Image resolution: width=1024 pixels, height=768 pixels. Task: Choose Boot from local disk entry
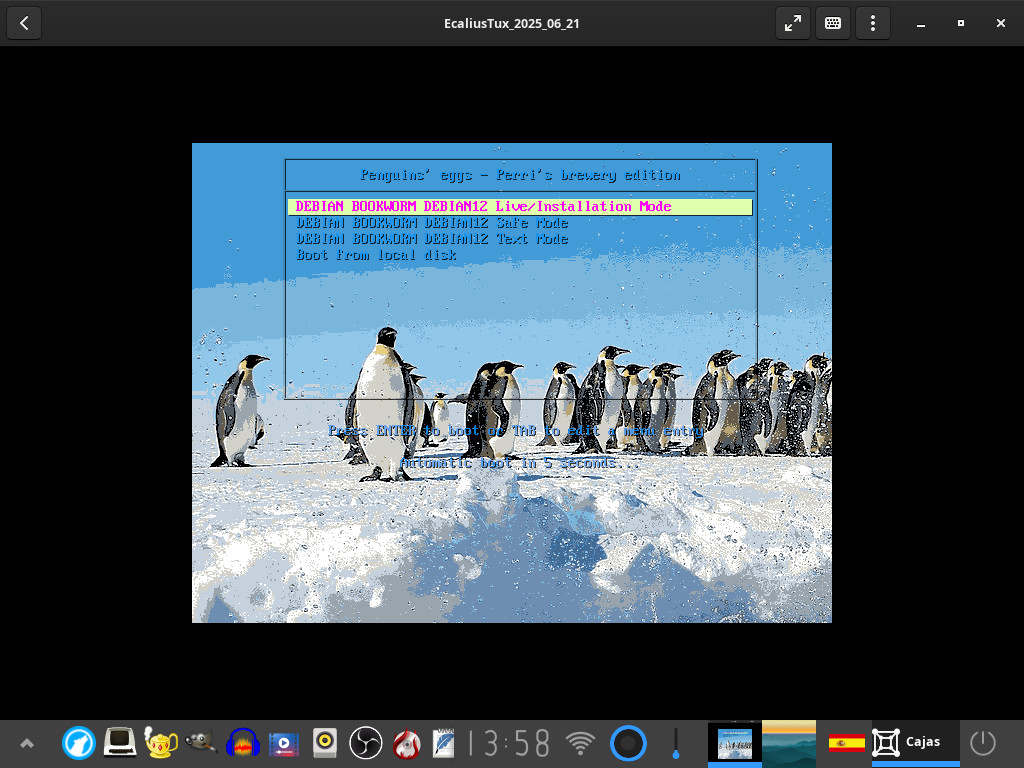pos(376,255)
